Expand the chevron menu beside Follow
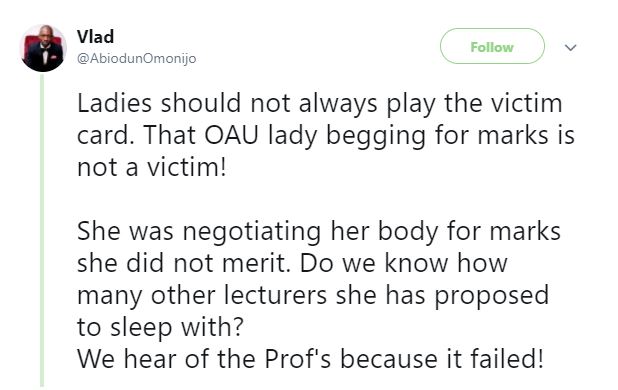The width and height of the screenshot is (618, 390). 570,48
